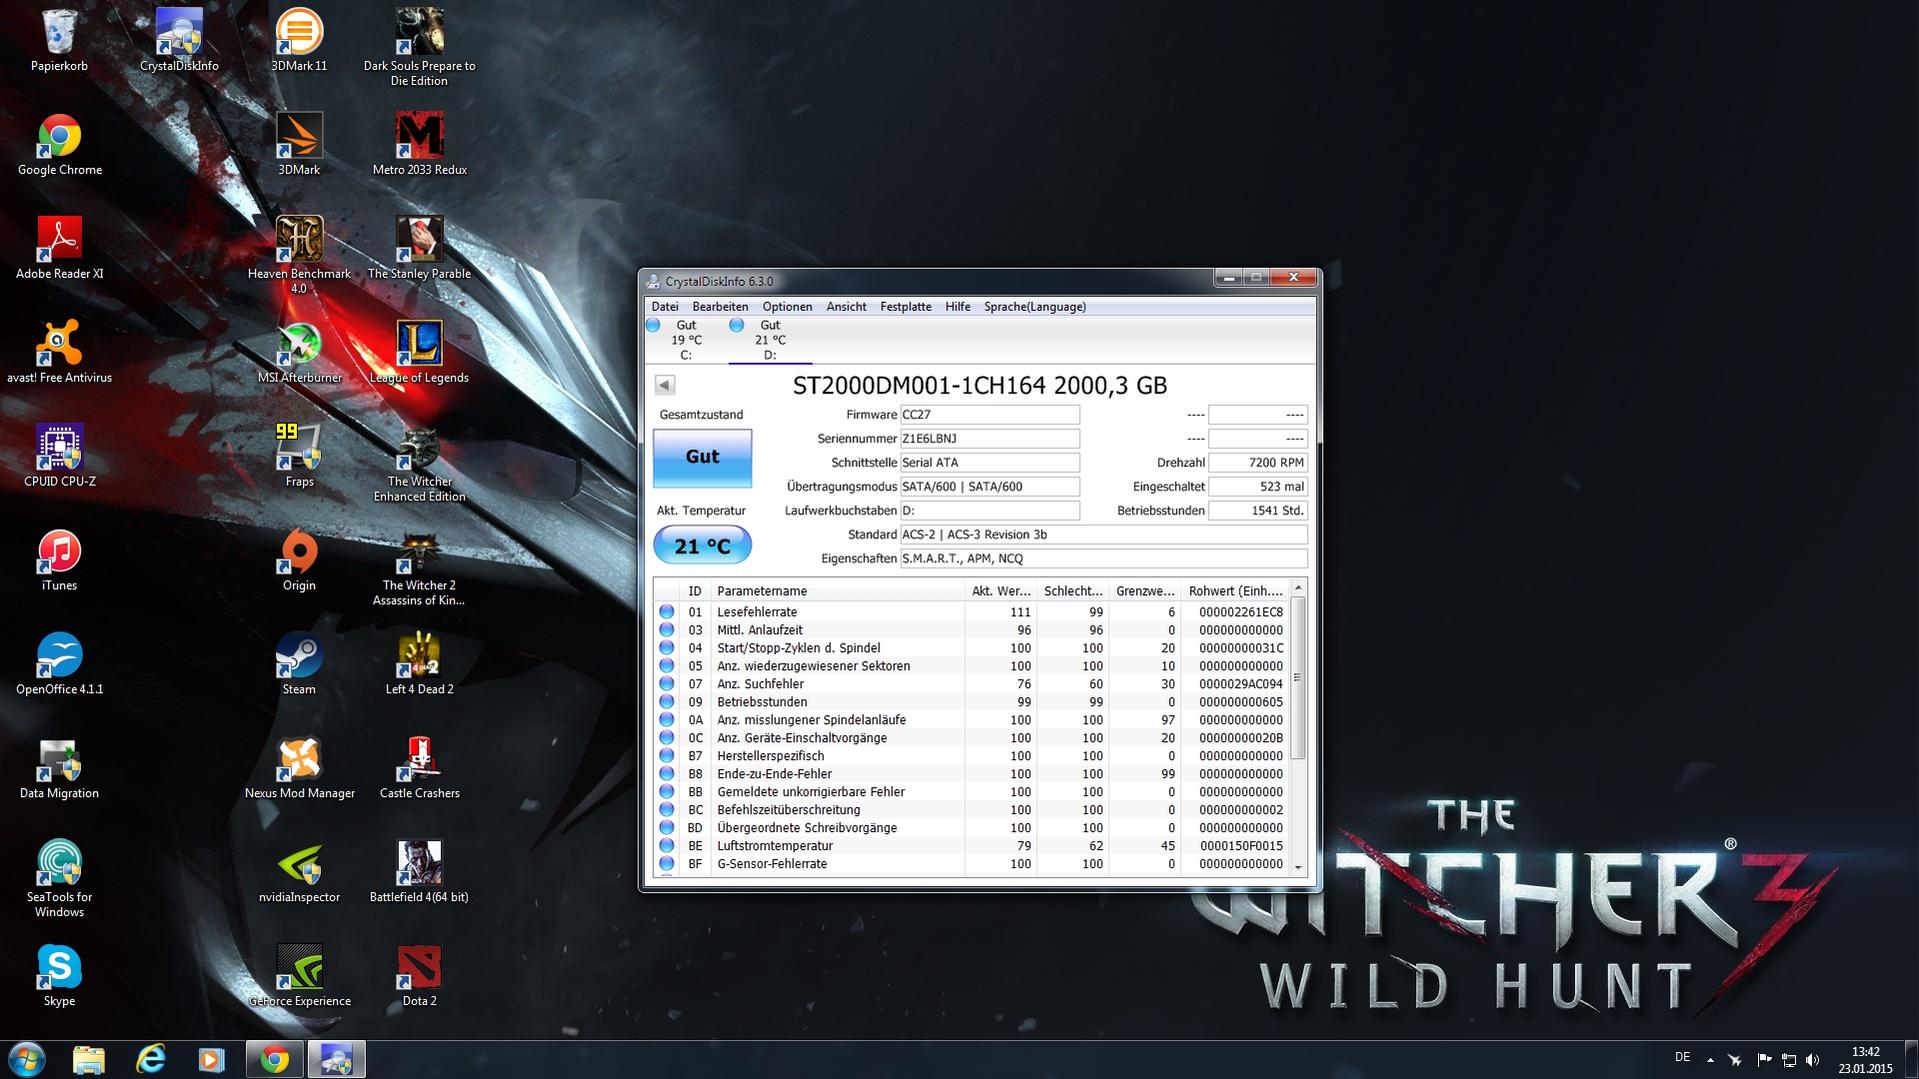Open the OpenOffice 4.1.1 desktop icon
Image resolution: width=1919 pixels, height=1079 pixels.
[x=59, y=664]
